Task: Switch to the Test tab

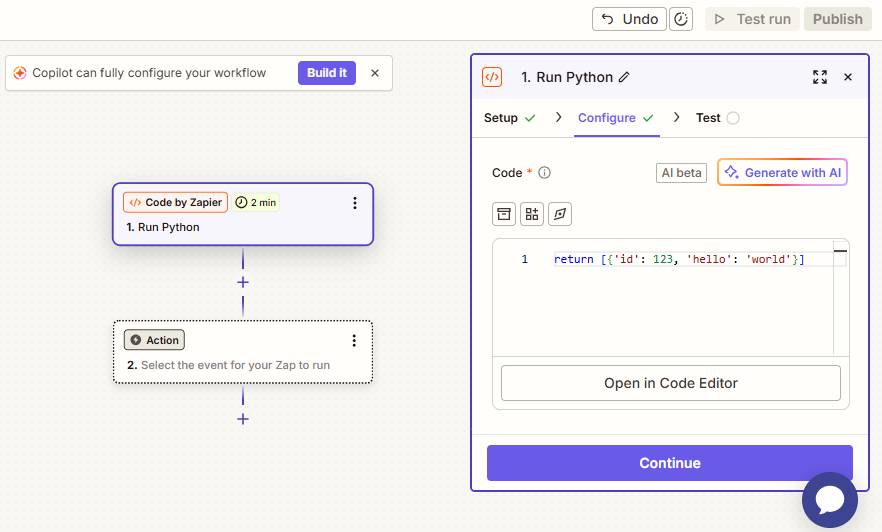Action: [x=717, y=118]
